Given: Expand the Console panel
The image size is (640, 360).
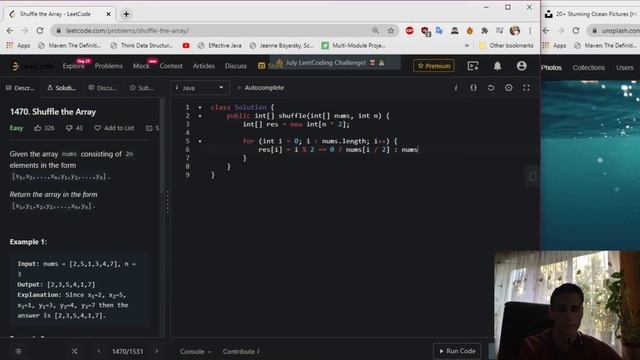Looking at the screenshot, I should (196, 351).
